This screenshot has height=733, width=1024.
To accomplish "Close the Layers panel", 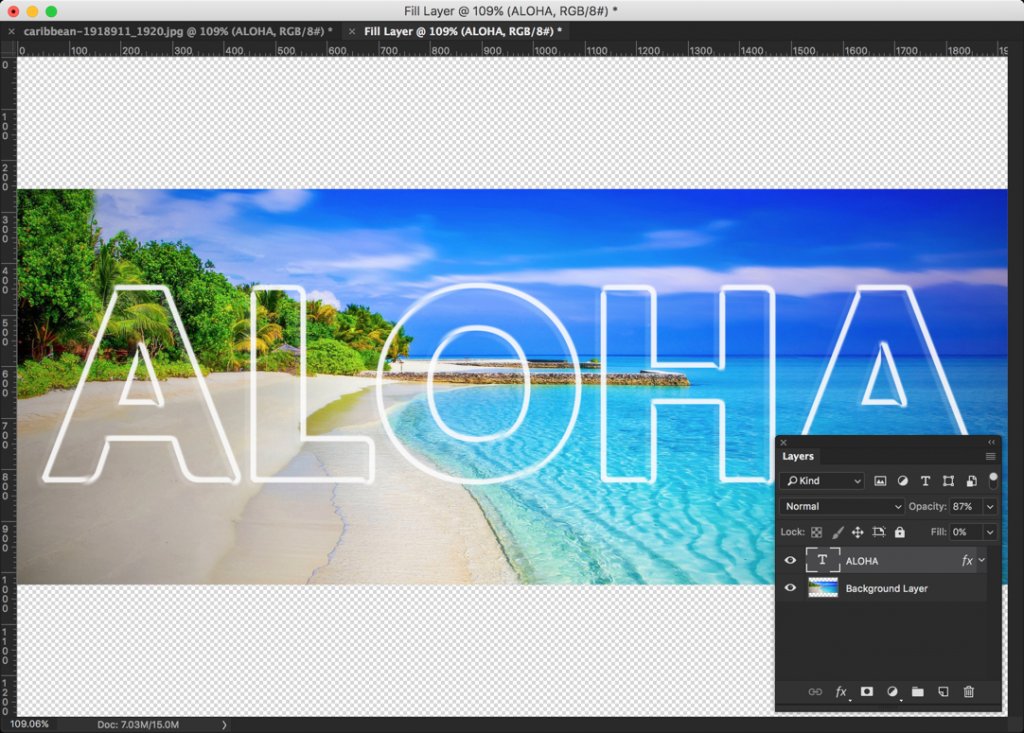I will coord(783,442).
